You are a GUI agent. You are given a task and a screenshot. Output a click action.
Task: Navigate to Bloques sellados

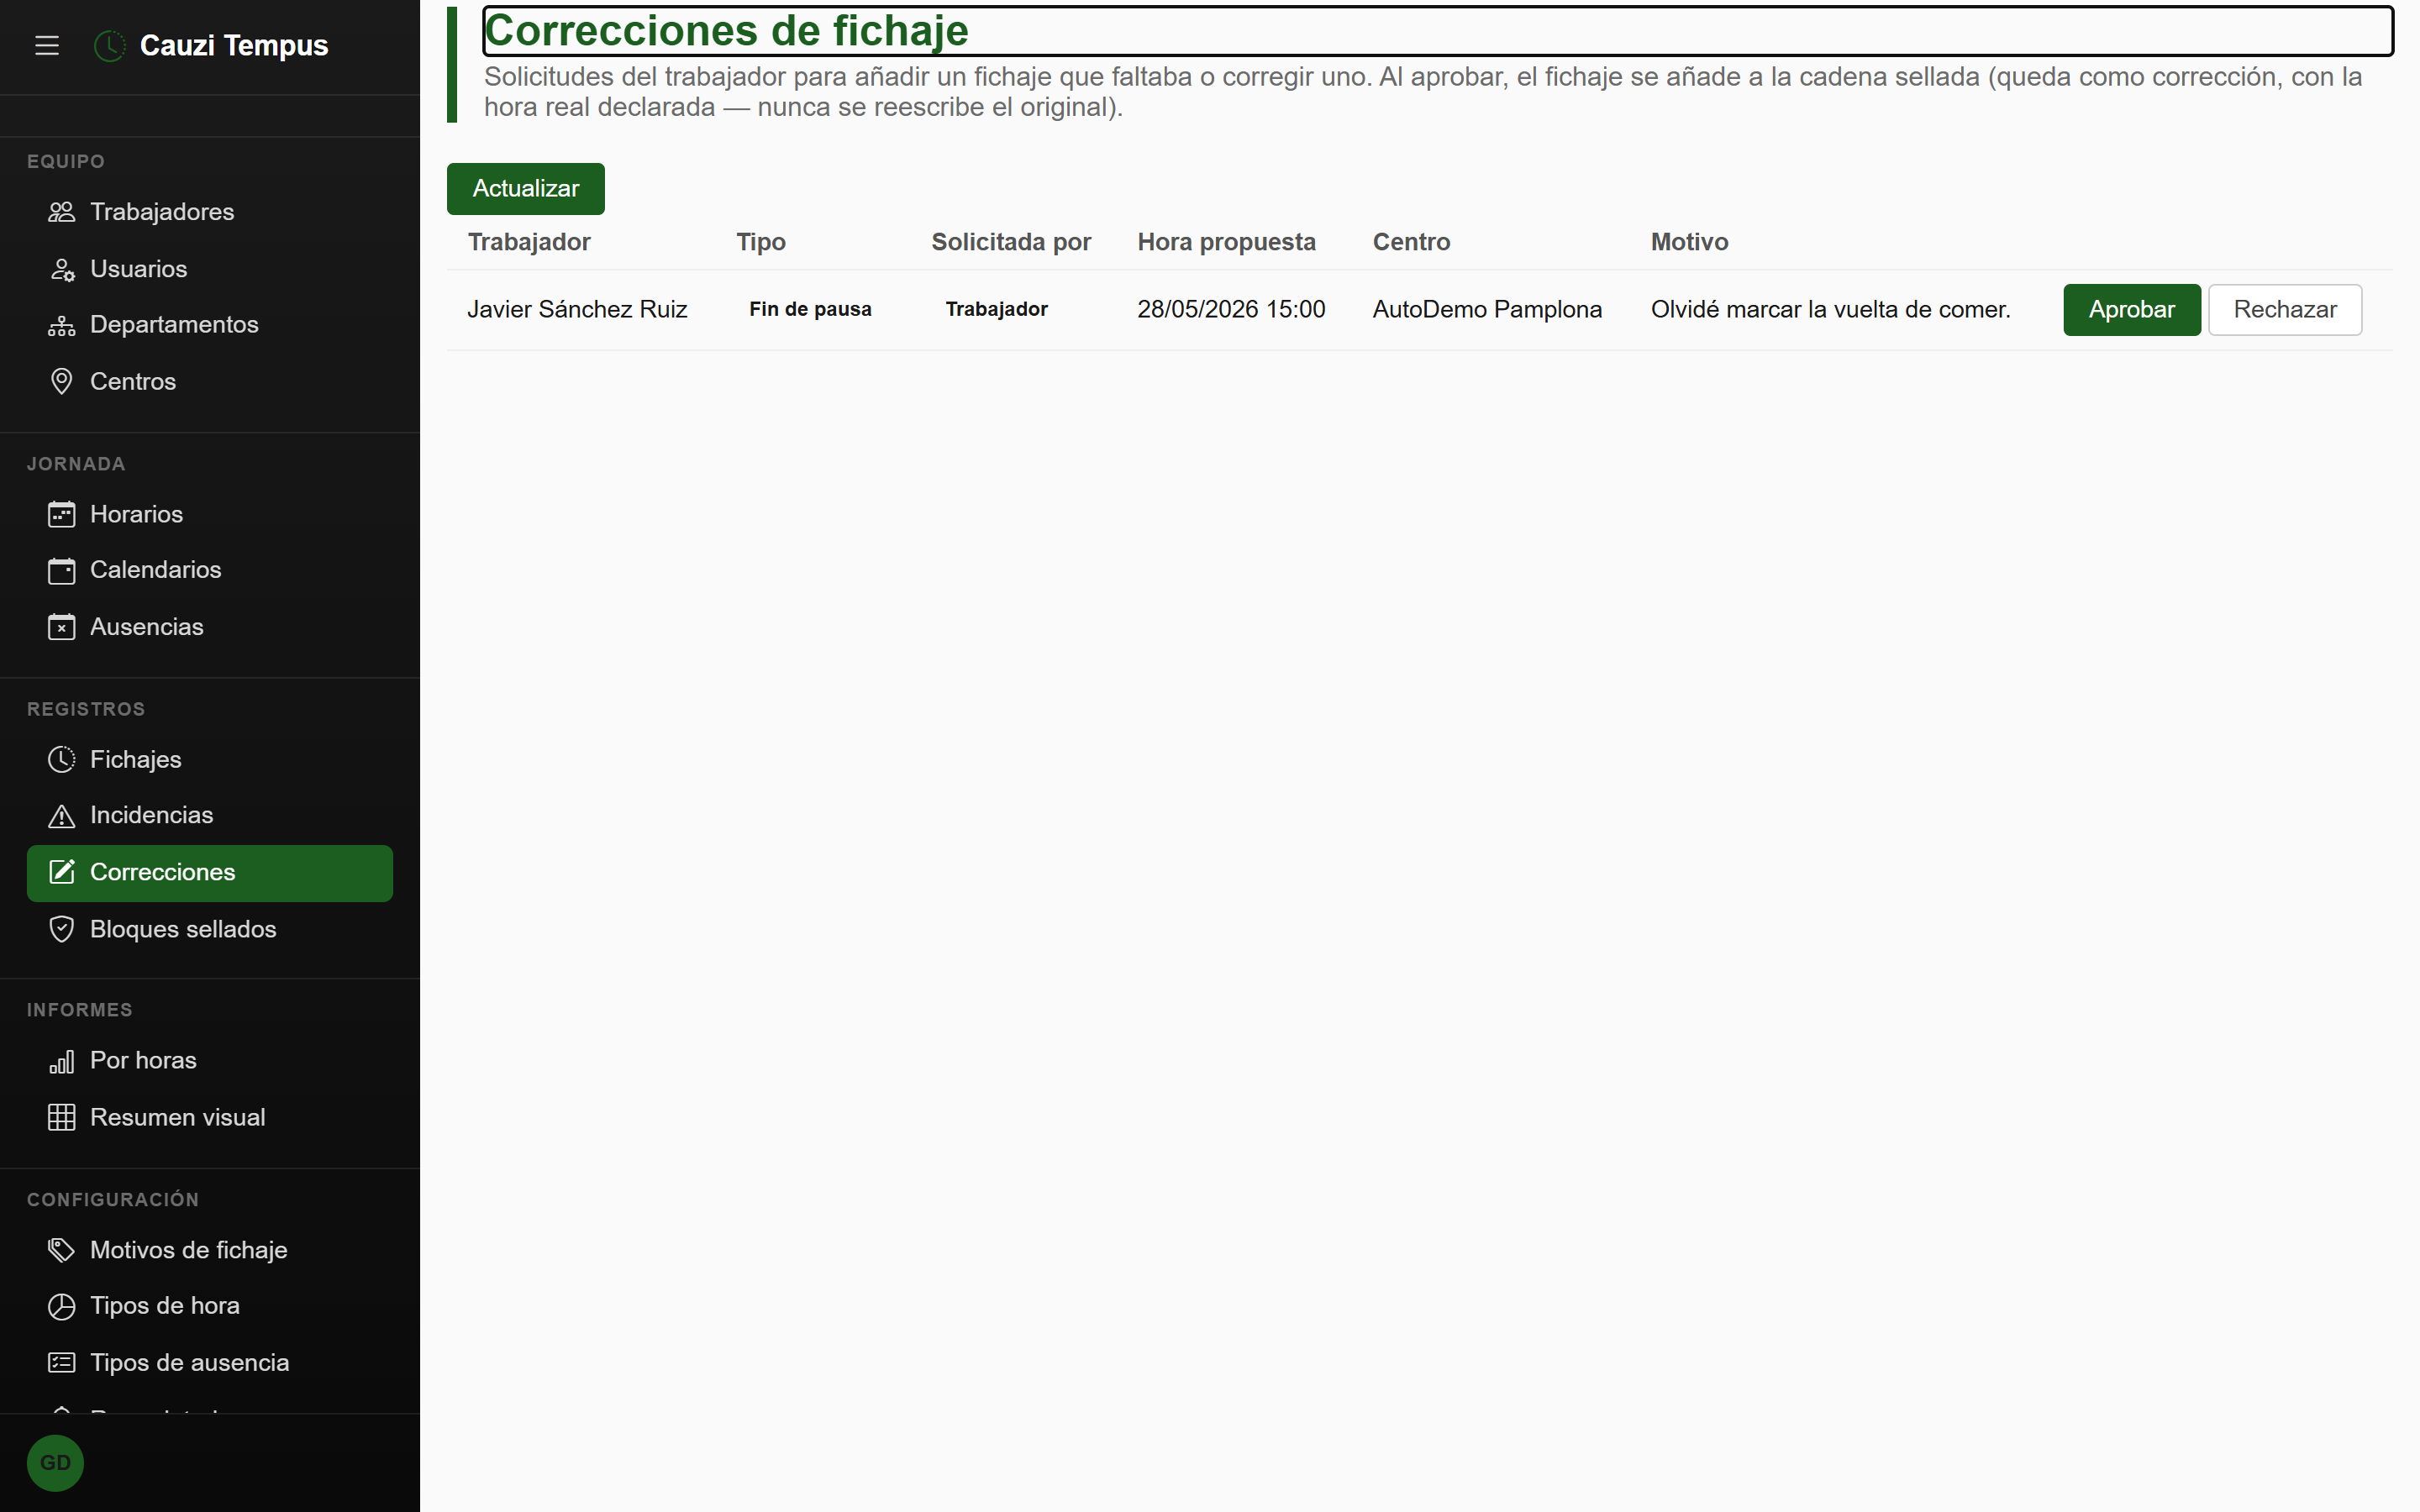(x=210, y=929)
